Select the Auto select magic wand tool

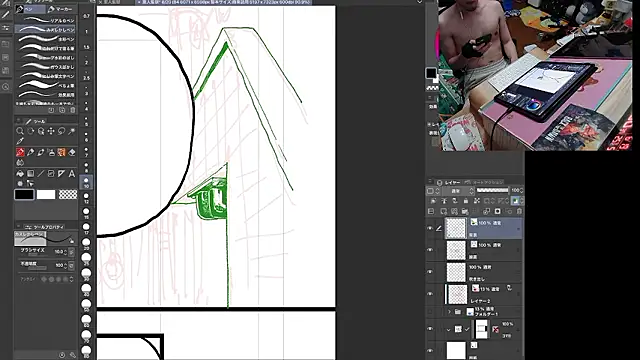(x=72, y=131)
